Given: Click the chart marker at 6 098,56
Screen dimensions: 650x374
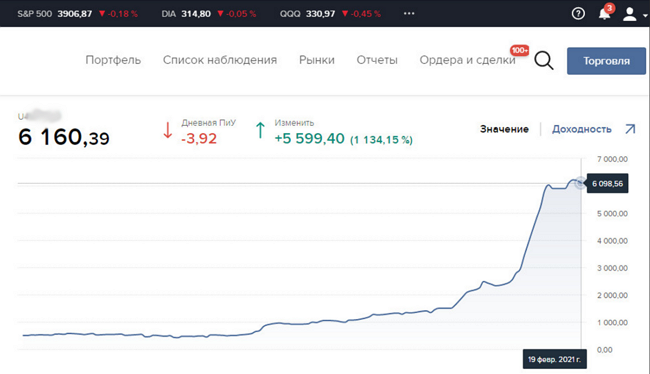Looking at the screenshot, I should [580, 183].
